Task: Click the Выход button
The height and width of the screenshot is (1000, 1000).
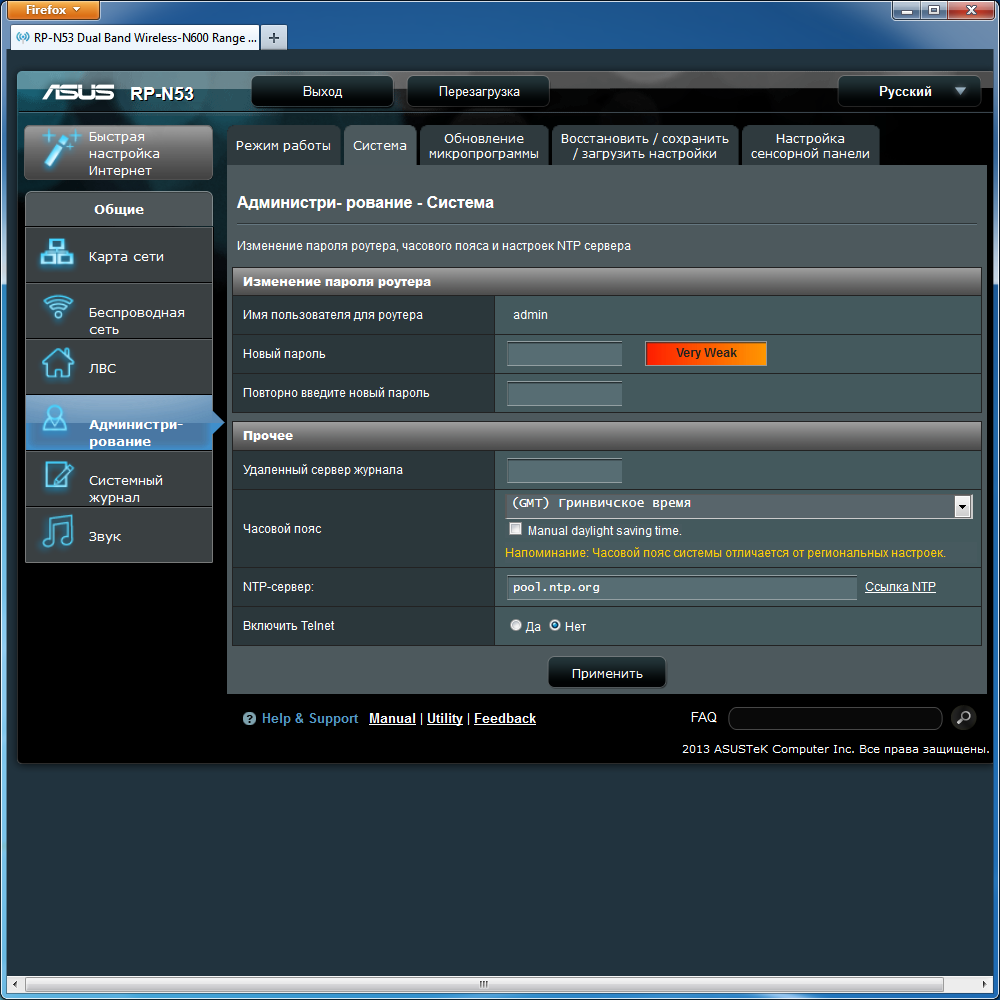Action: (x=323, y=91)
